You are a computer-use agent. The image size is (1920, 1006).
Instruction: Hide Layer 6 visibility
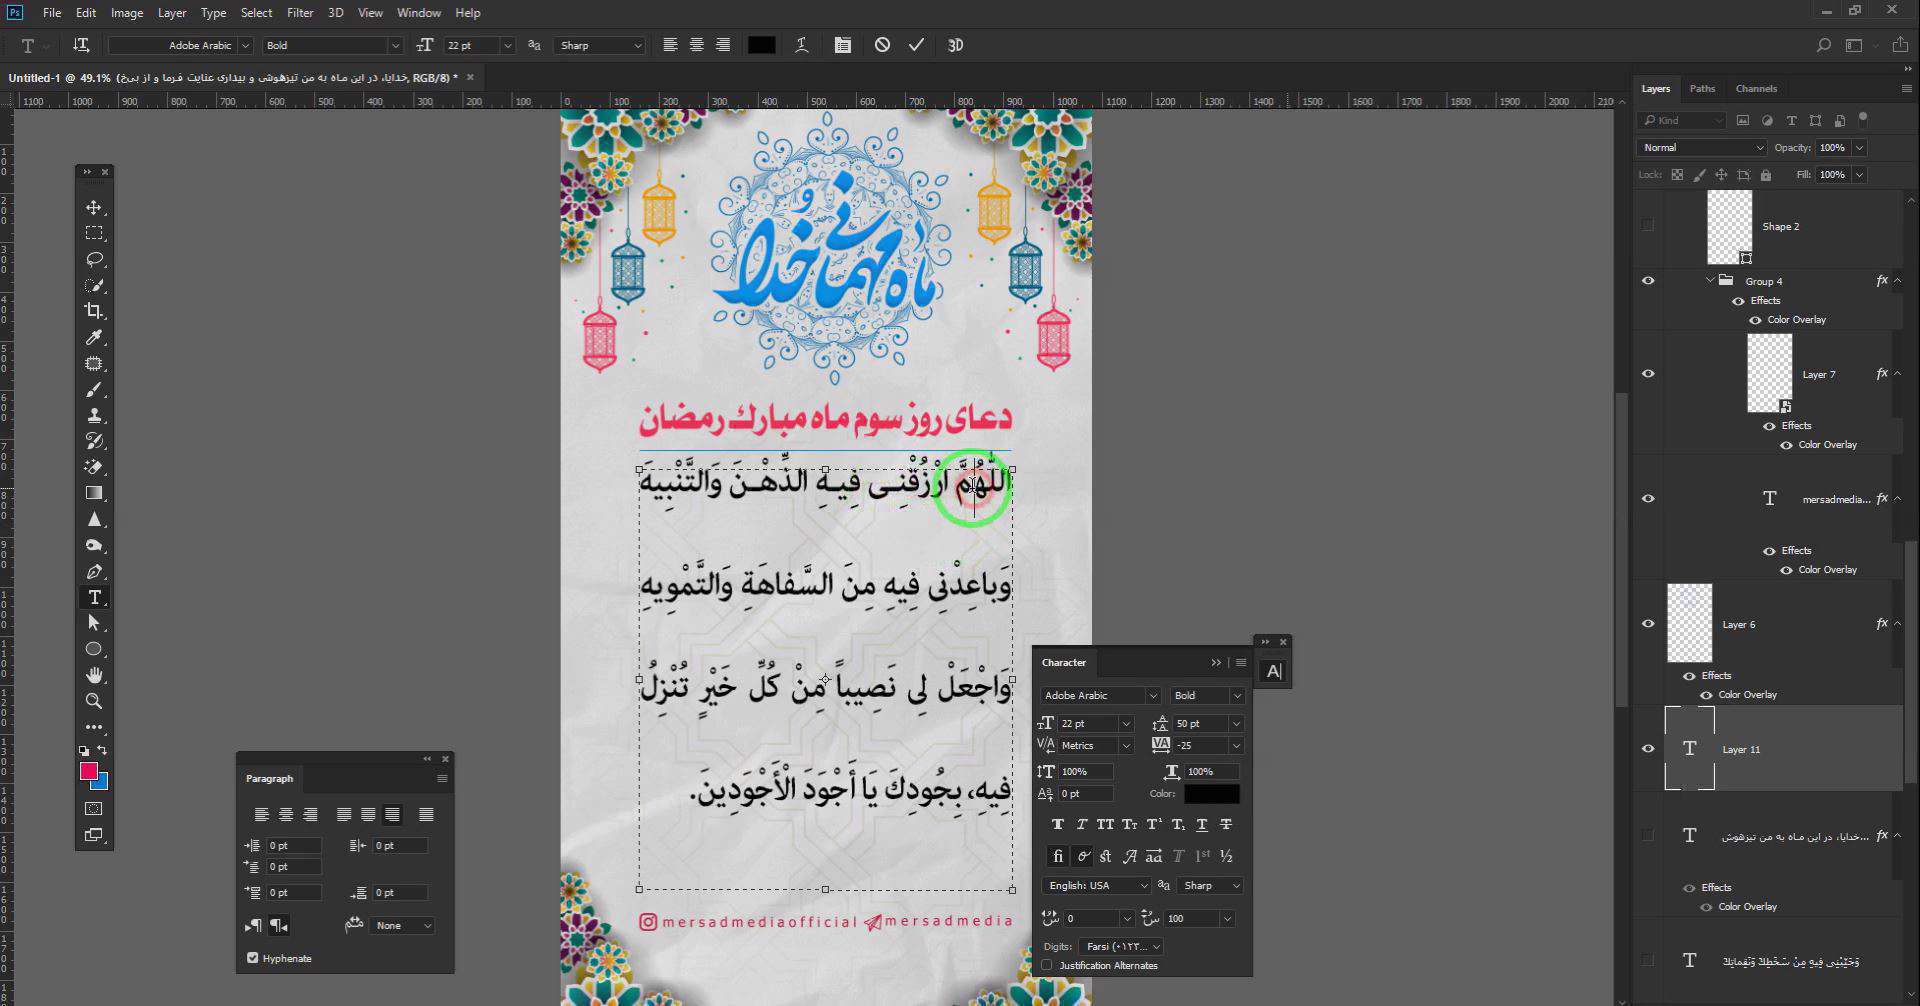(1648, 624)
